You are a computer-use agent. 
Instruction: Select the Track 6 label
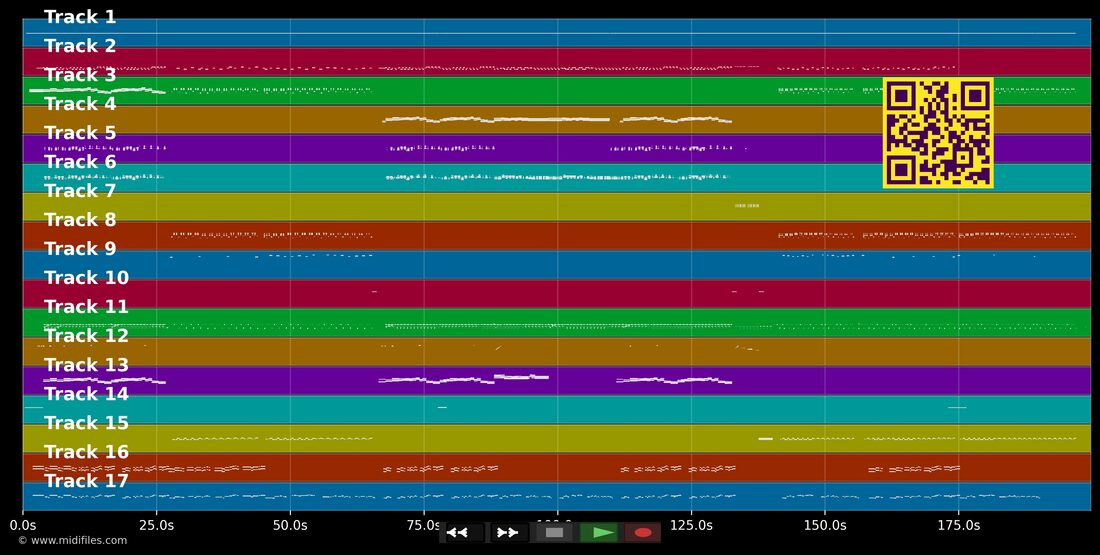tap(80, 162)
